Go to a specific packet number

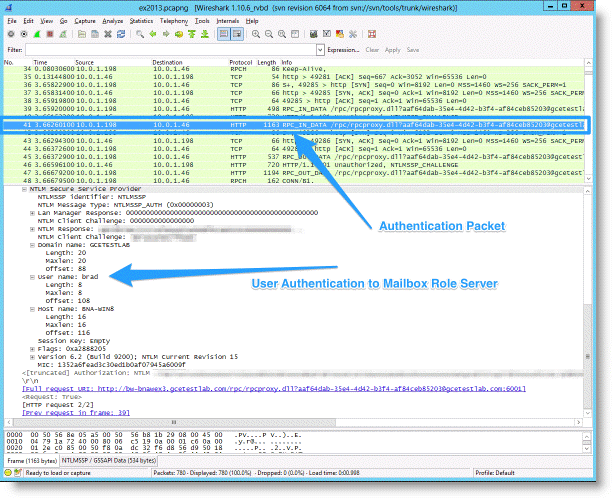coord(179,34)
